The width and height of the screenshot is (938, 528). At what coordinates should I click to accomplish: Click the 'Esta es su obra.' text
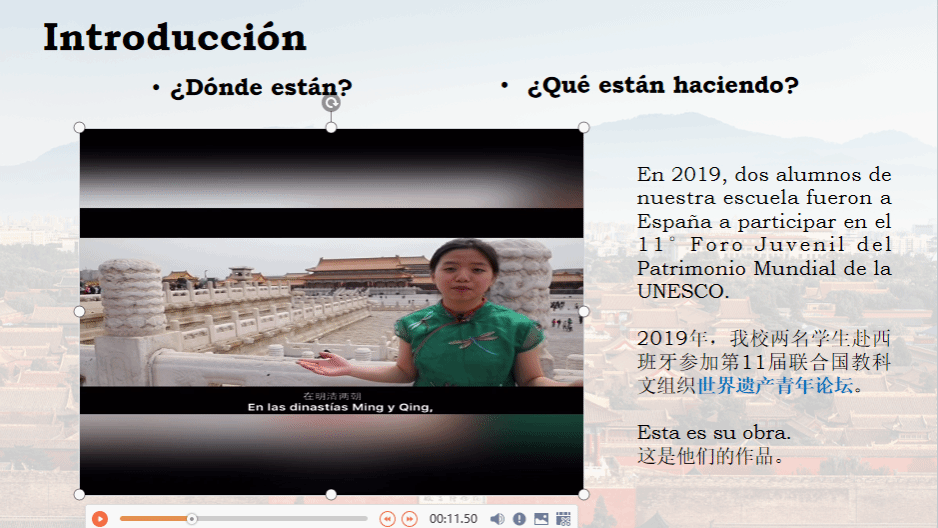(x=714, y=432)
